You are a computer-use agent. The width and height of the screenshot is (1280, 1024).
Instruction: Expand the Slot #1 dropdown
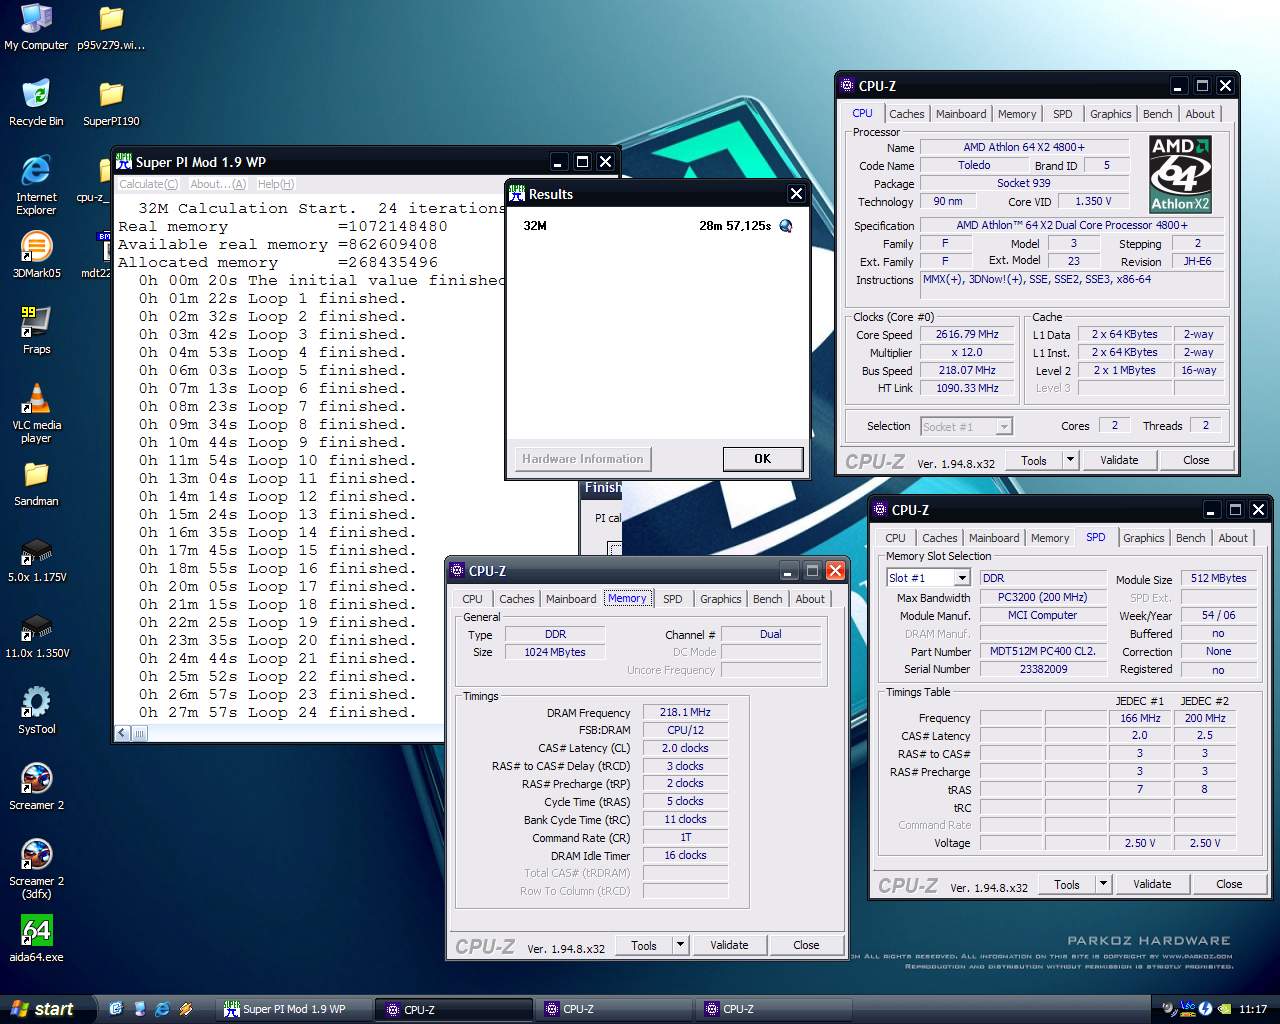coord(961,578)
